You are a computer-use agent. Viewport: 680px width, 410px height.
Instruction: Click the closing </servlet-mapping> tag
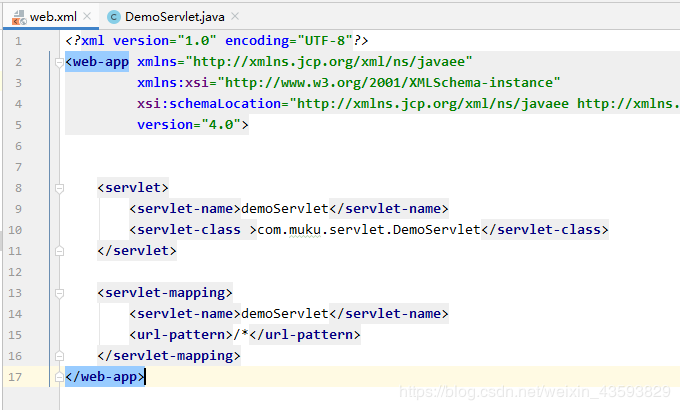coord(169,356)
